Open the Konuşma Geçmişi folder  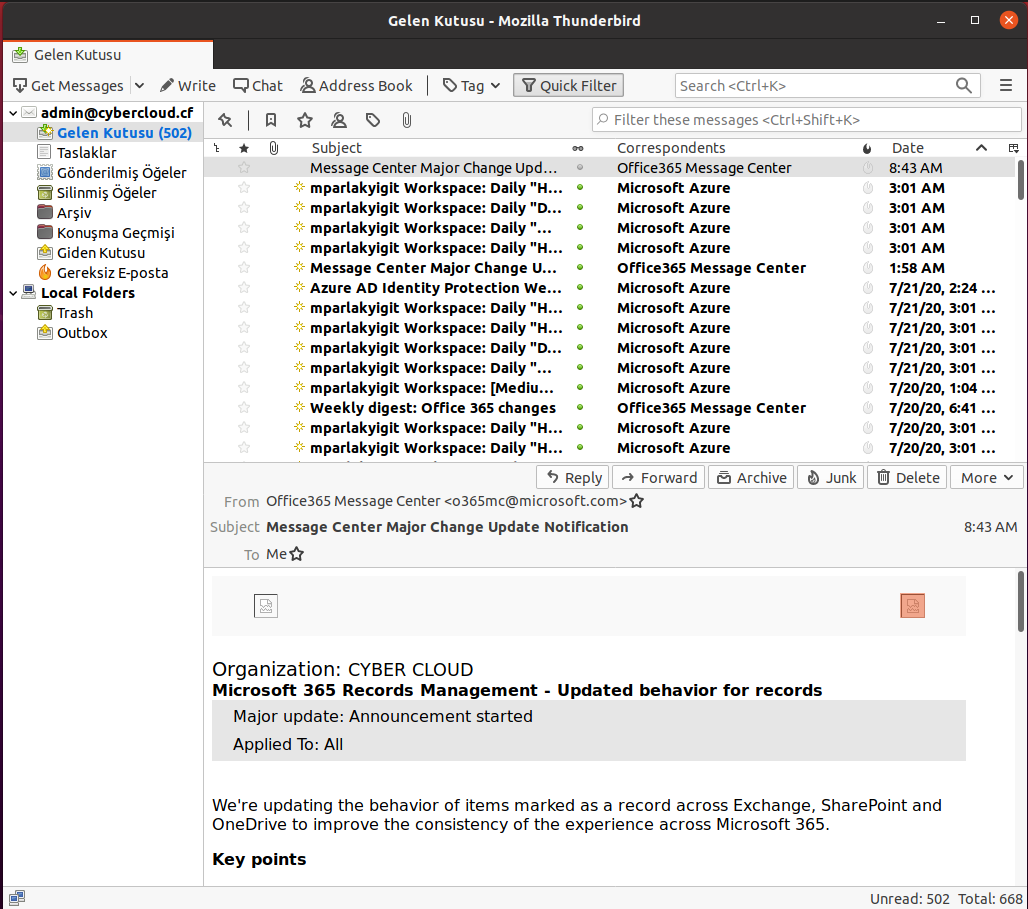(x=115, y=233)
